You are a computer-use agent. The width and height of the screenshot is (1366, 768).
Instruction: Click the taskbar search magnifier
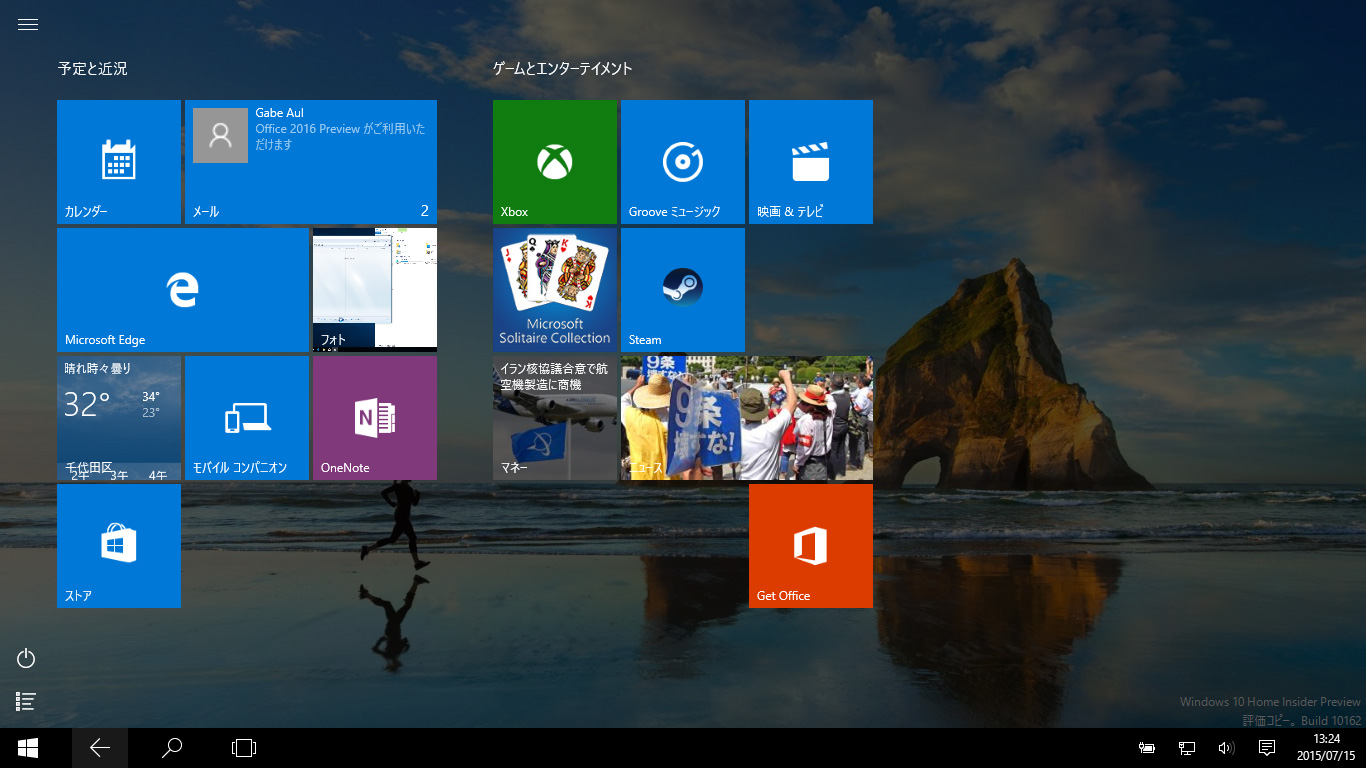tap(172, 748)
